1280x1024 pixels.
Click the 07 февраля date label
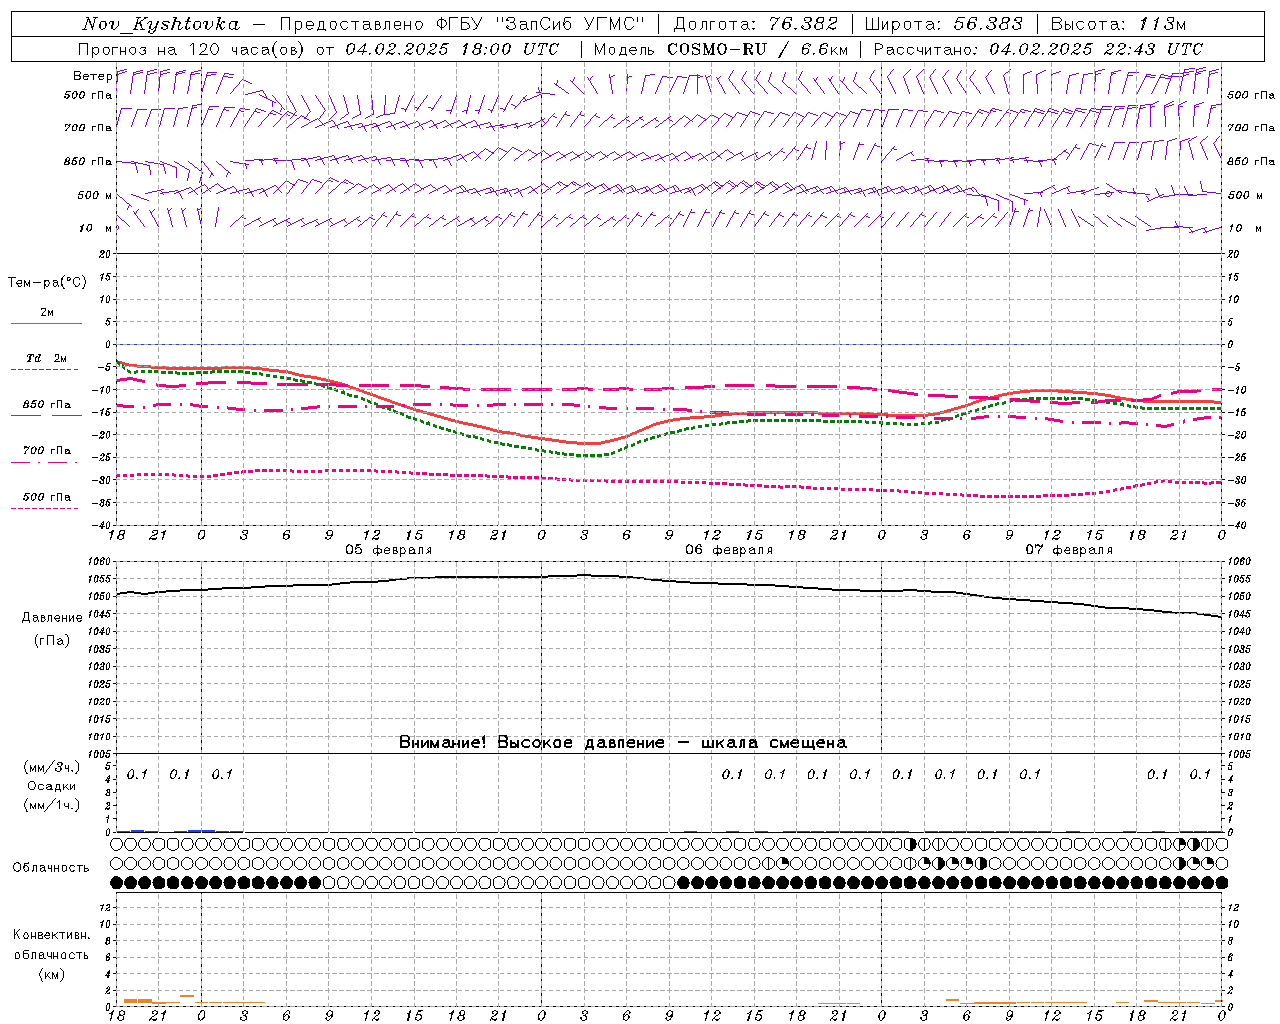click(1069, 550)
